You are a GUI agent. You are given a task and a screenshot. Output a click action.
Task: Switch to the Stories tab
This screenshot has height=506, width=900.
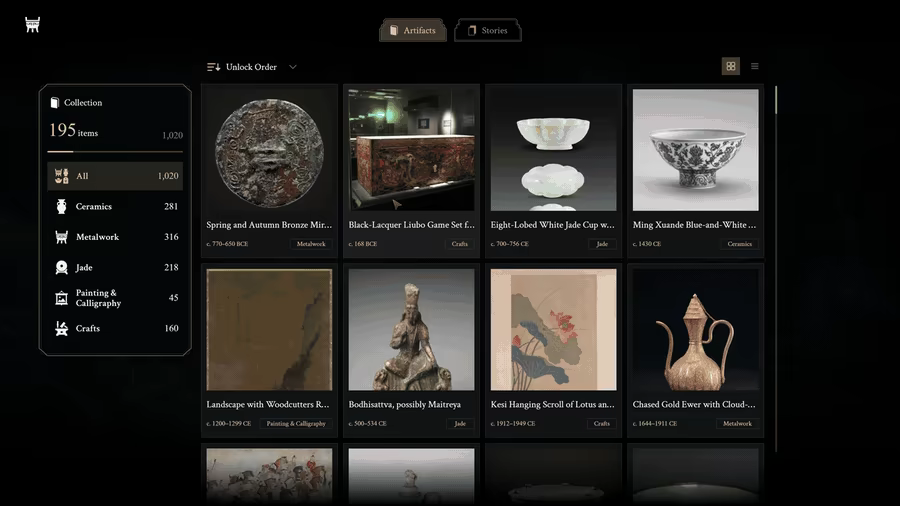488,30
